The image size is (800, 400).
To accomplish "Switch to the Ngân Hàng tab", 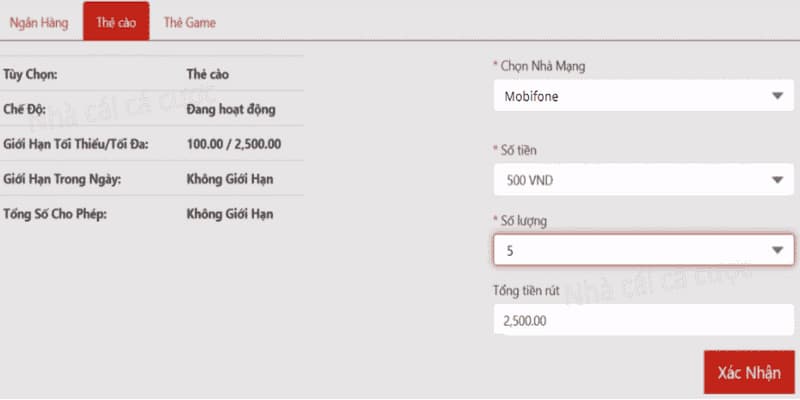I will pyautogui.click(x=39, y=23).
